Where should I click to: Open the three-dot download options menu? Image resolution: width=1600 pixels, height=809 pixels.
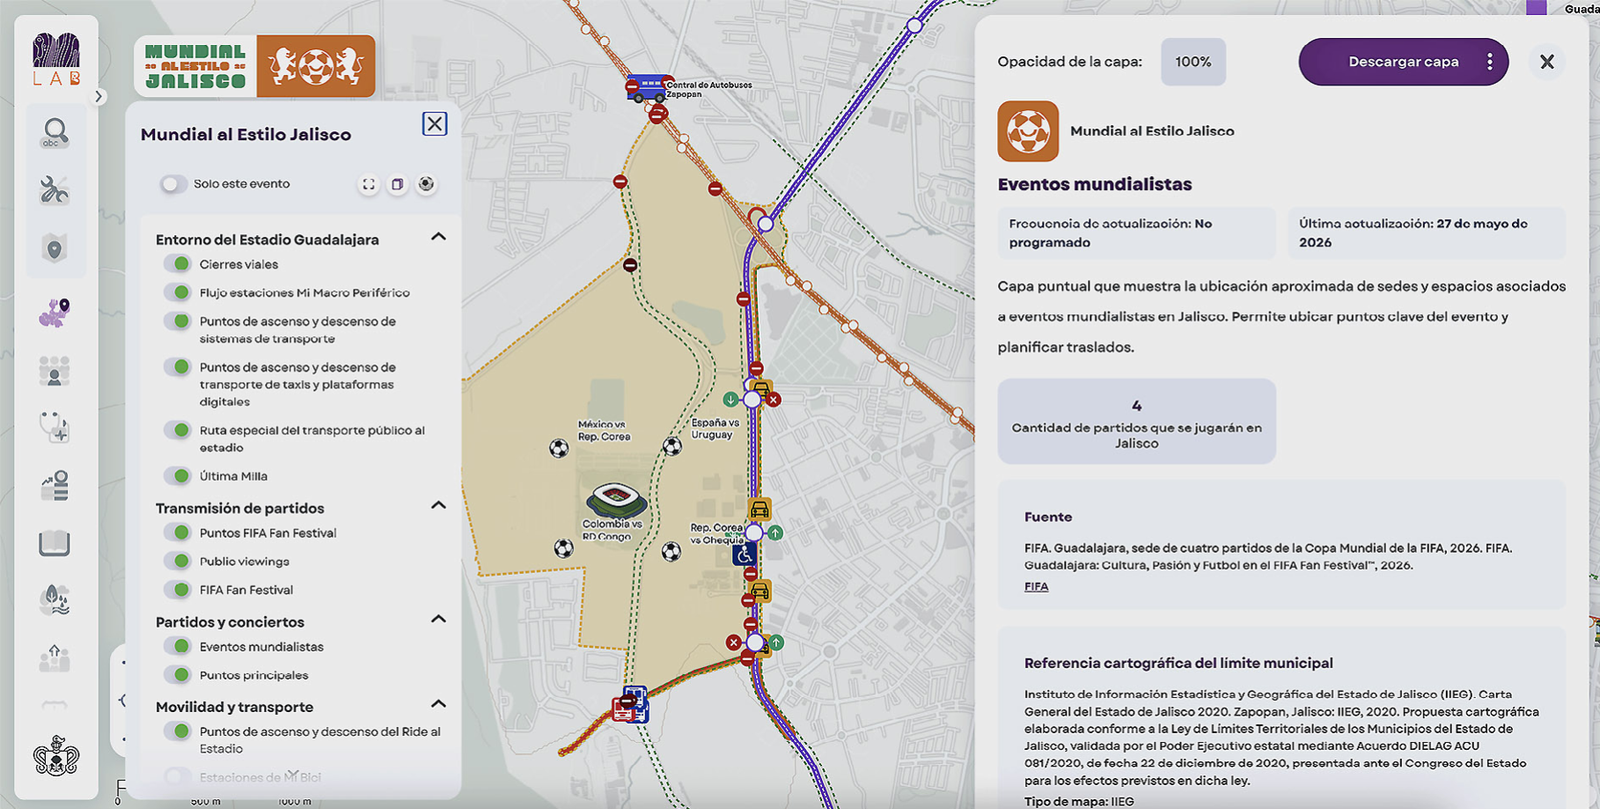point(1490,62)
